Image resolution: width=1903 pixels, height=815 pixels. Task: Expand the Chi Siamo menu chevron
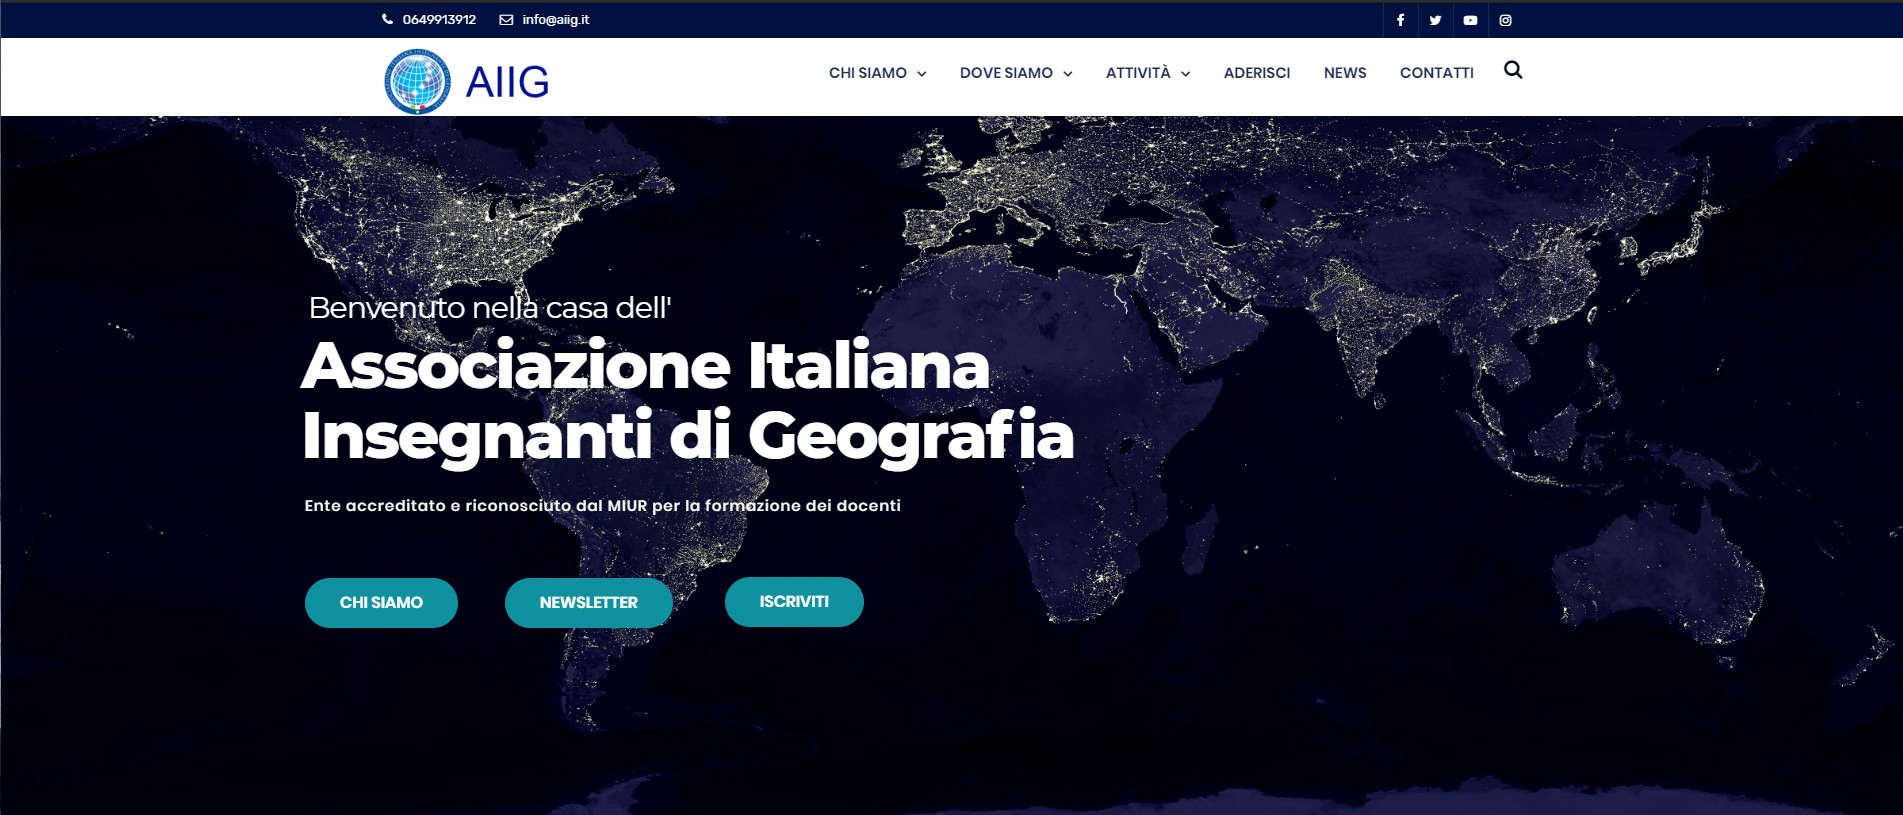922,74
